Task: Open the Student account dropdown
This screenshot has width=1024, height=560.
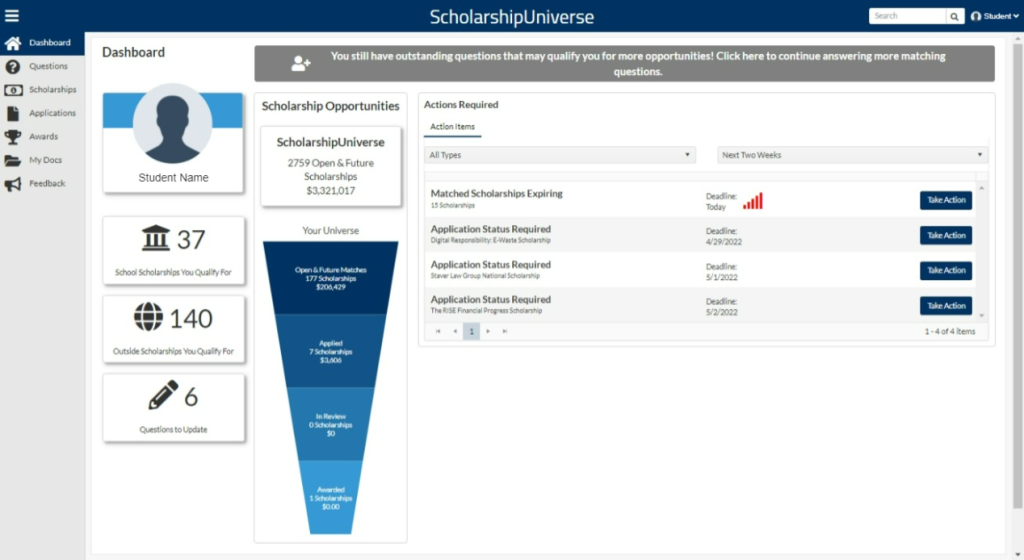Action: point(994,16)
